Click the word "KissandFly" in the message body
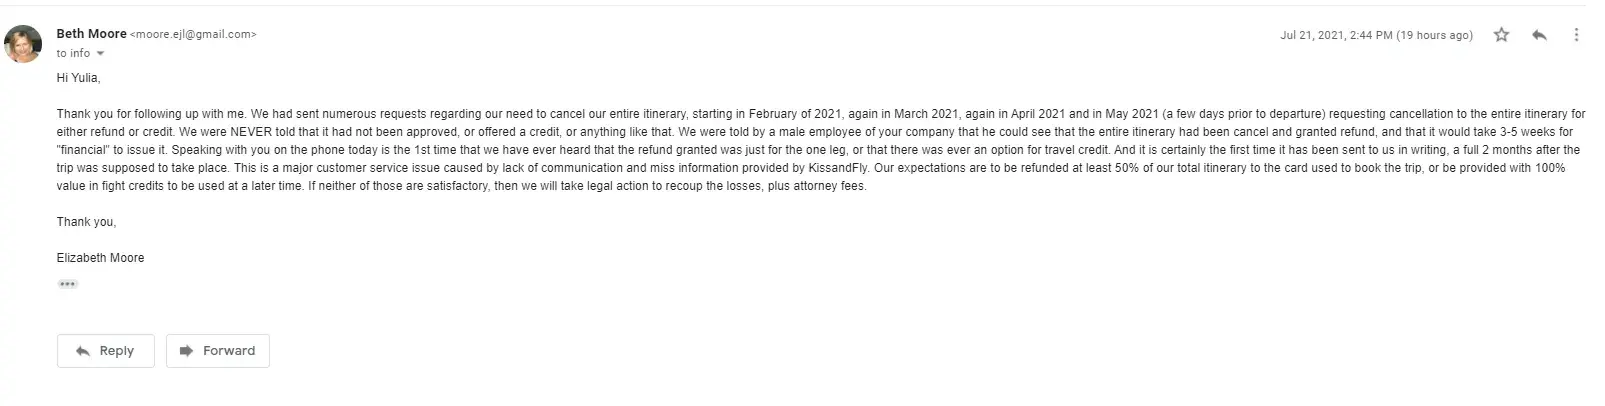 click(838, 168)
